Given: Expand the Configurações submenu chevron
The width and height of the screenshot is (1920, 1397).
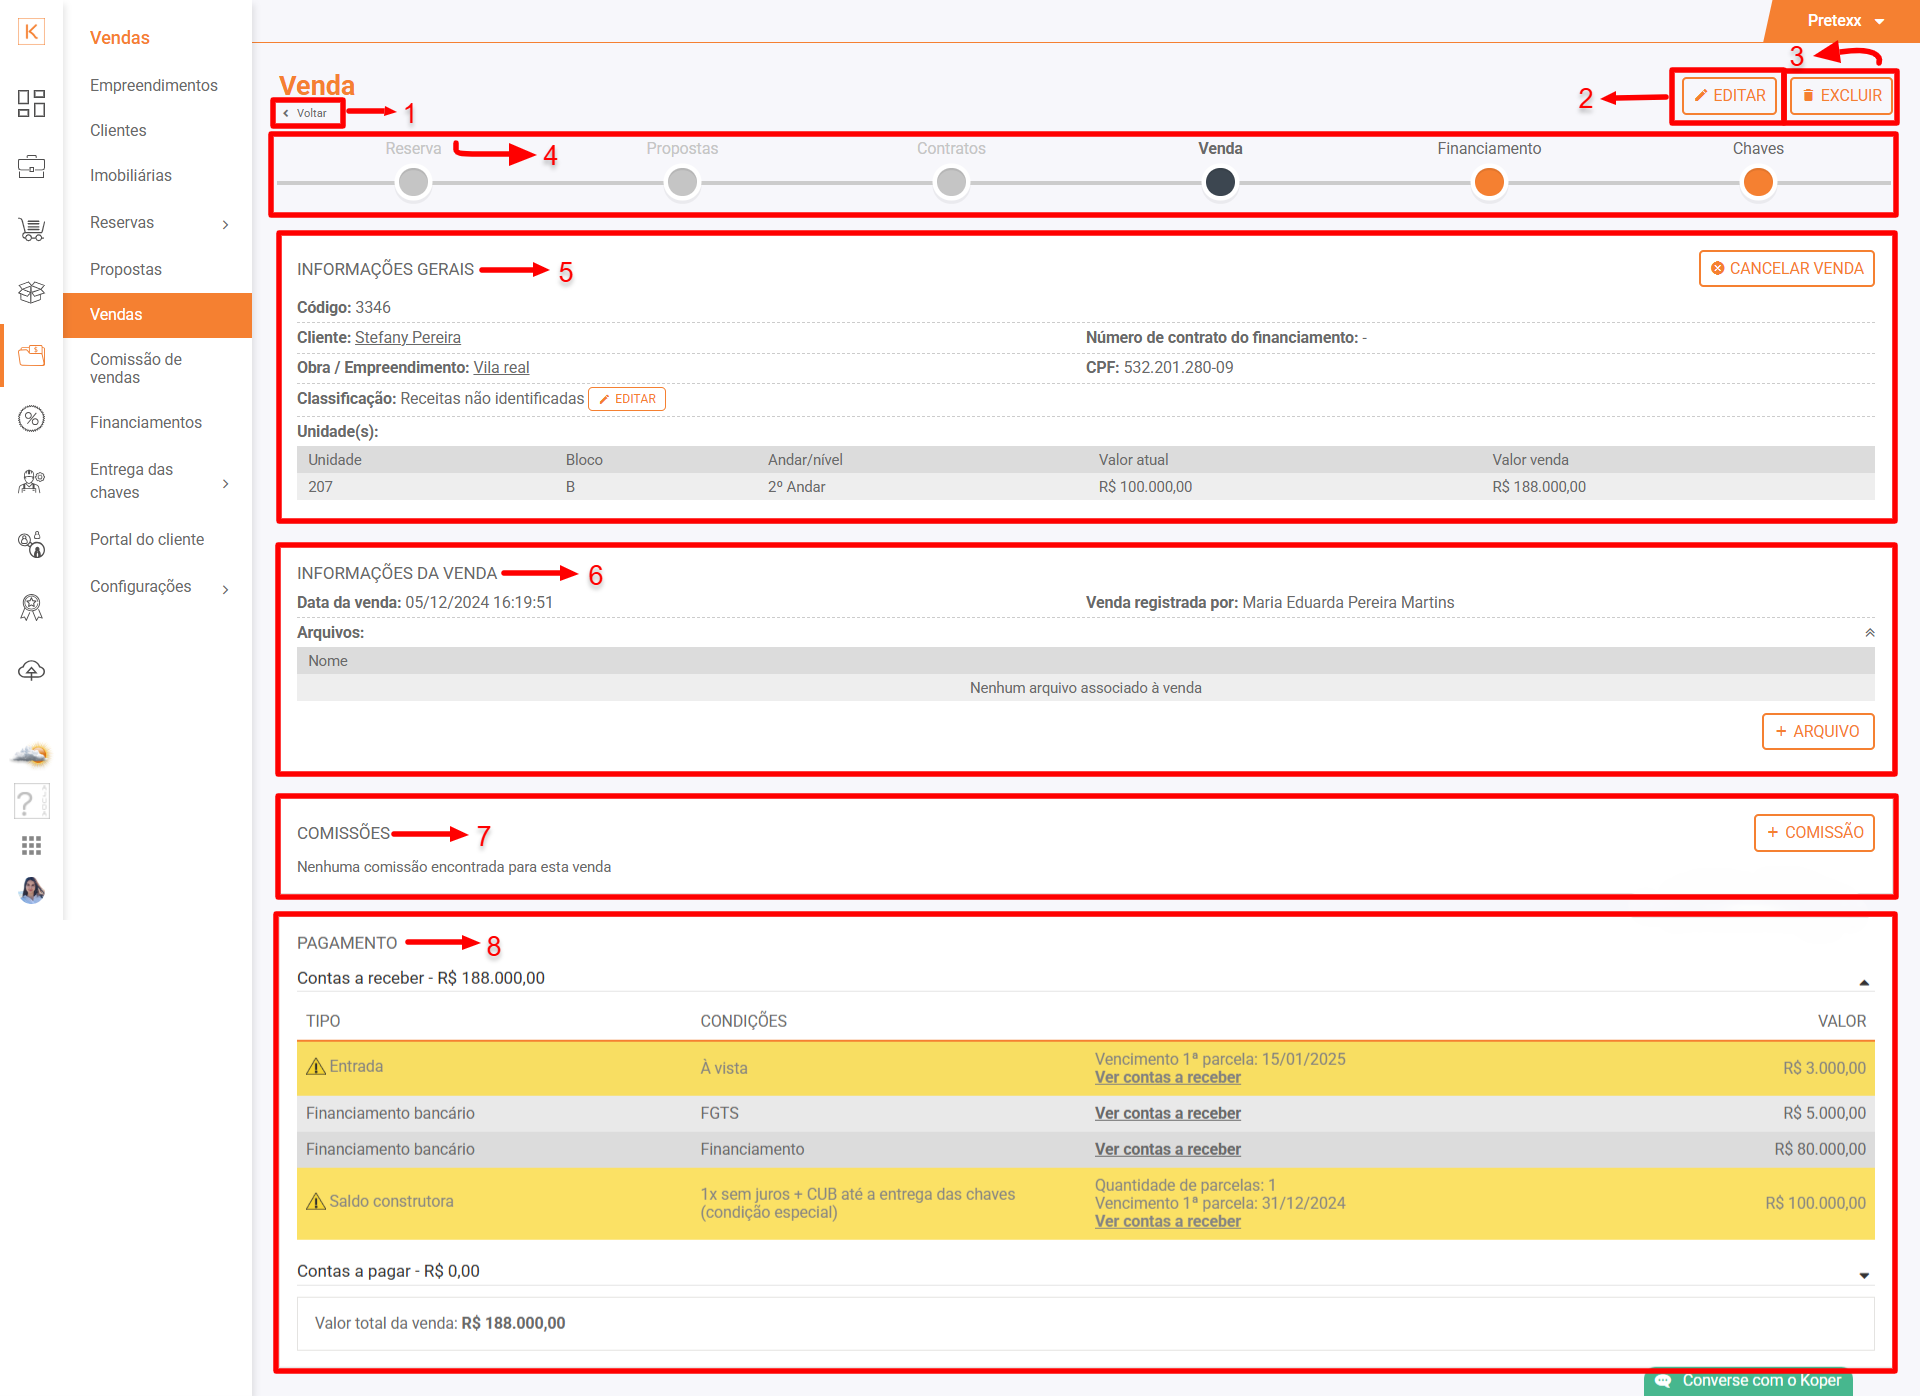Looking at the screenshot, I should click(x=226, y=589).
